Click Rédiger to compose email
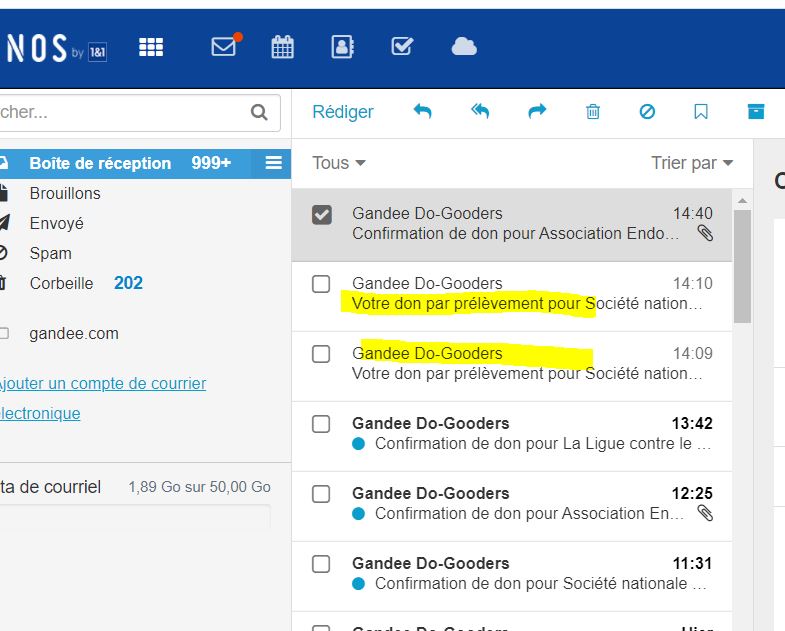The height and width of the screenshot is (631, 785). pyautogui.click(x=343, y=112)
